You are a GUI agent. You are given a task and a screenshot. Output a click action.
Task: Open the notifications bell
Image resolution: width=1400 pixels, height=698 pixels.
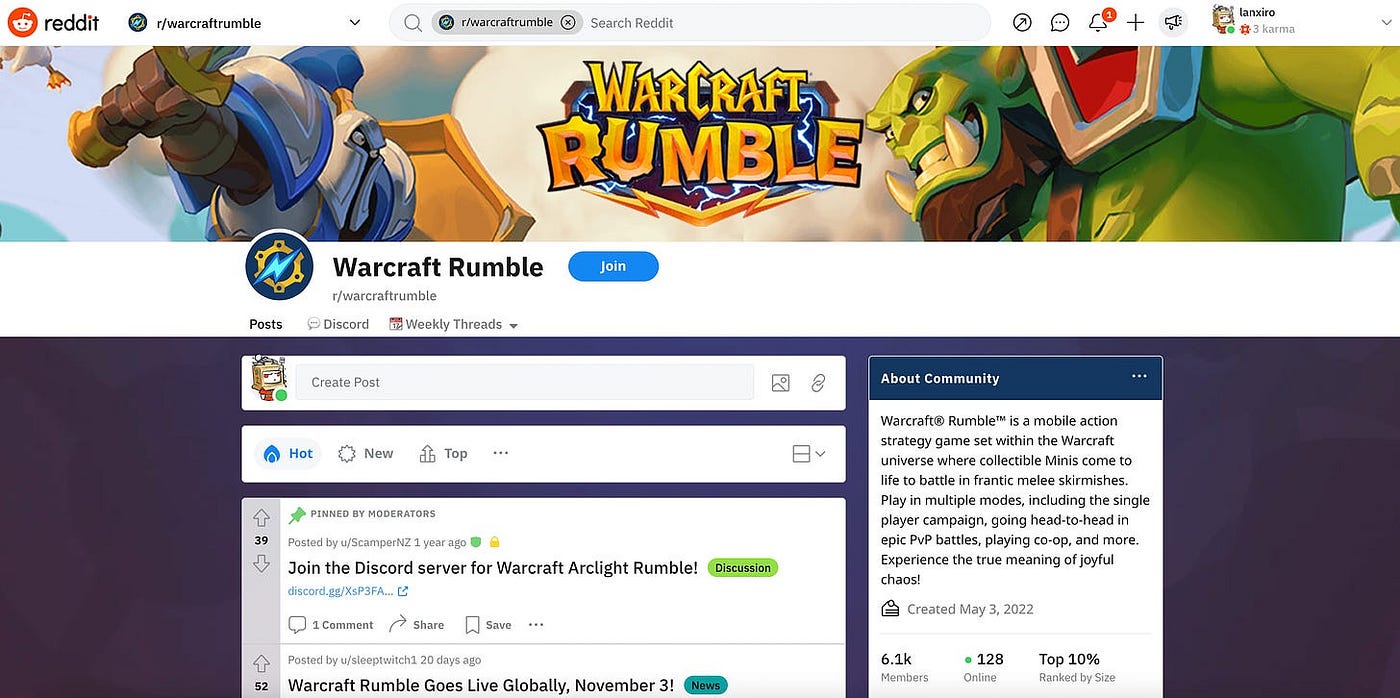pyautogui.click(x=1098, y=22)
